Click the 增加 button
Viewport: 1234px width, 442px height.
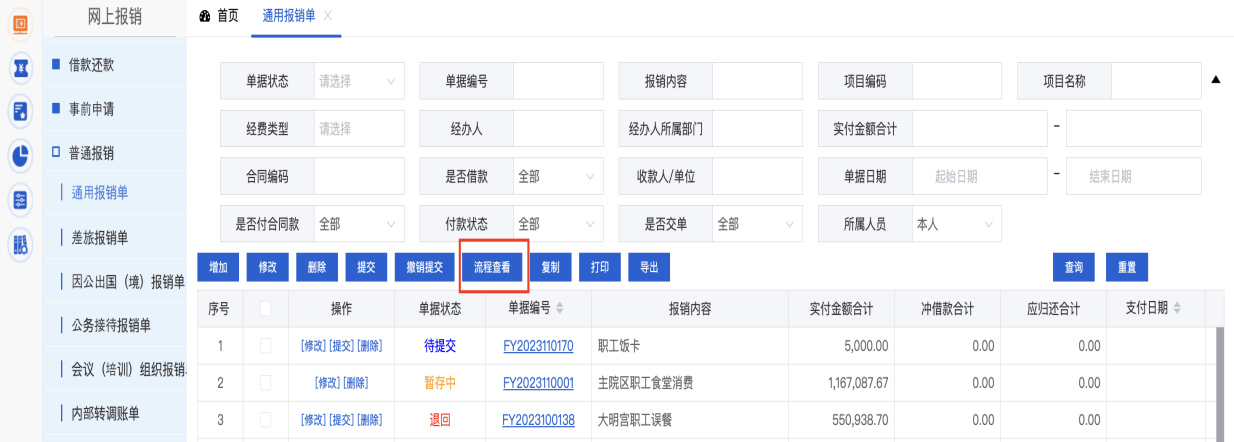[218, 267]
